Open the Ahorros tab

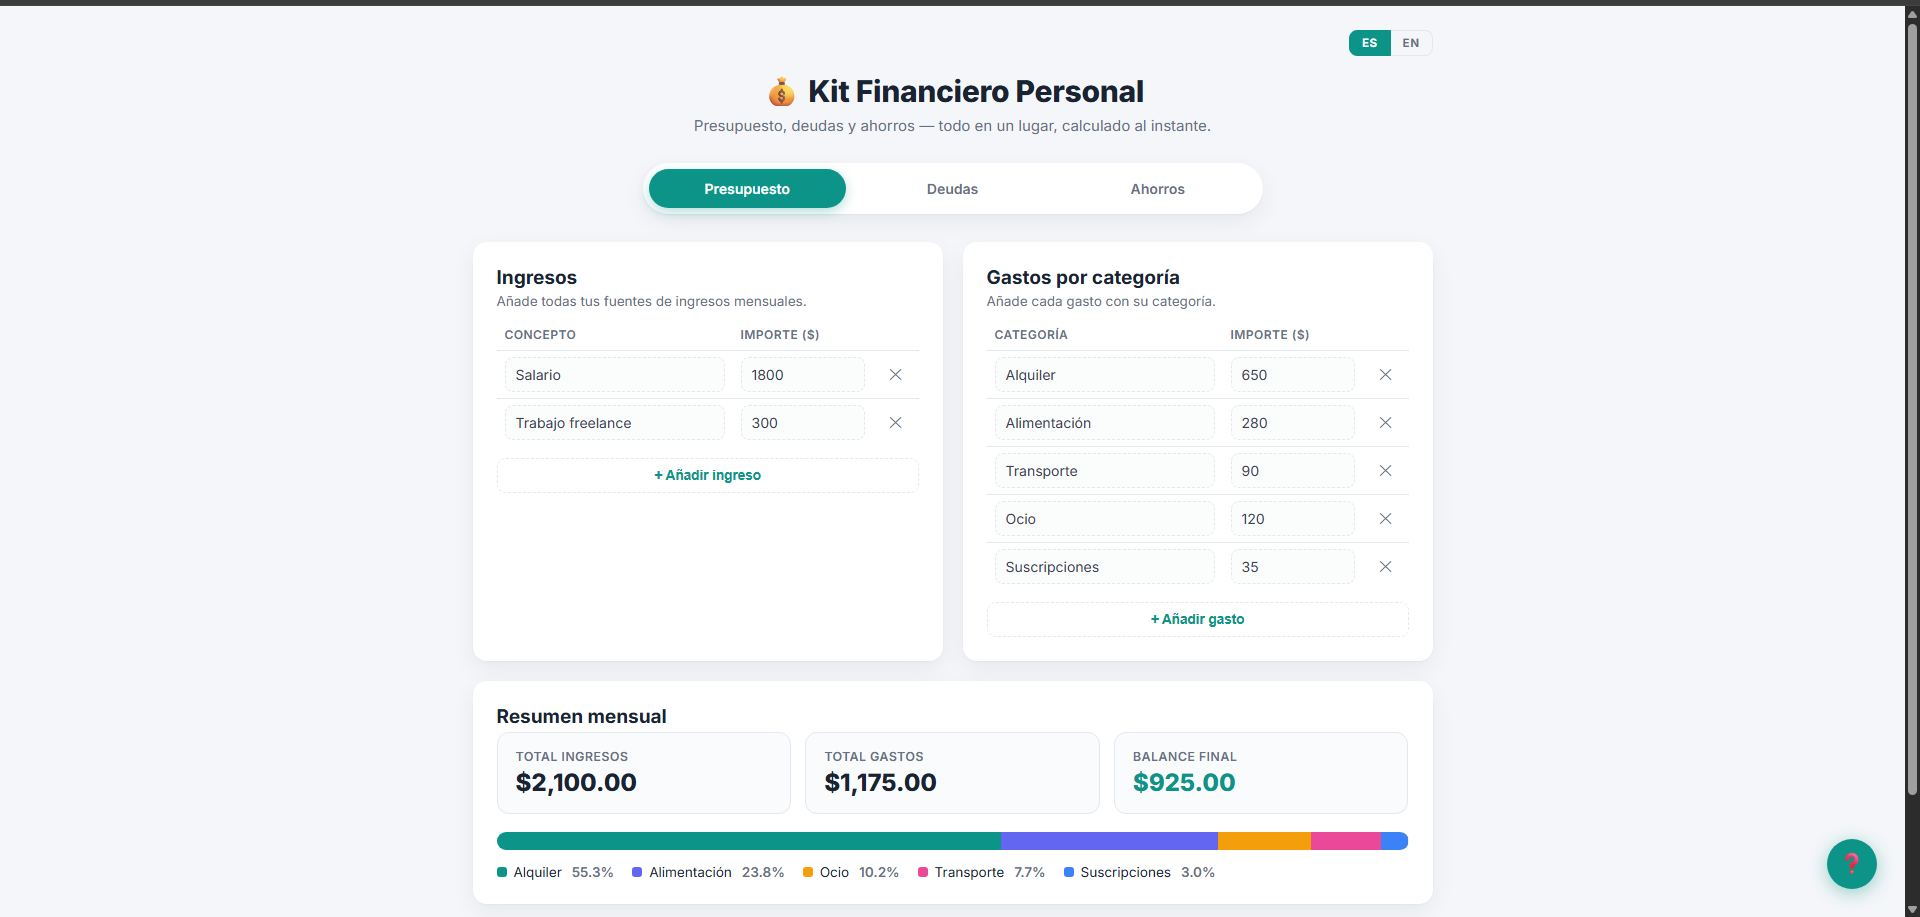1157,189
